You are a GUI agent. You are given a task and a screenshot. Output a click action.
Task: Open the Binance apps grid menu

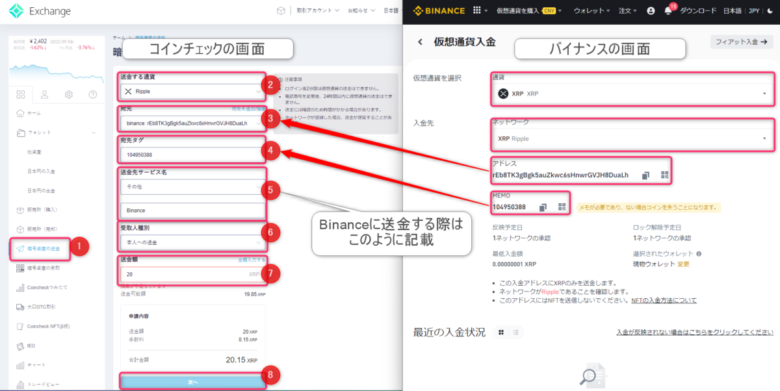477,10
